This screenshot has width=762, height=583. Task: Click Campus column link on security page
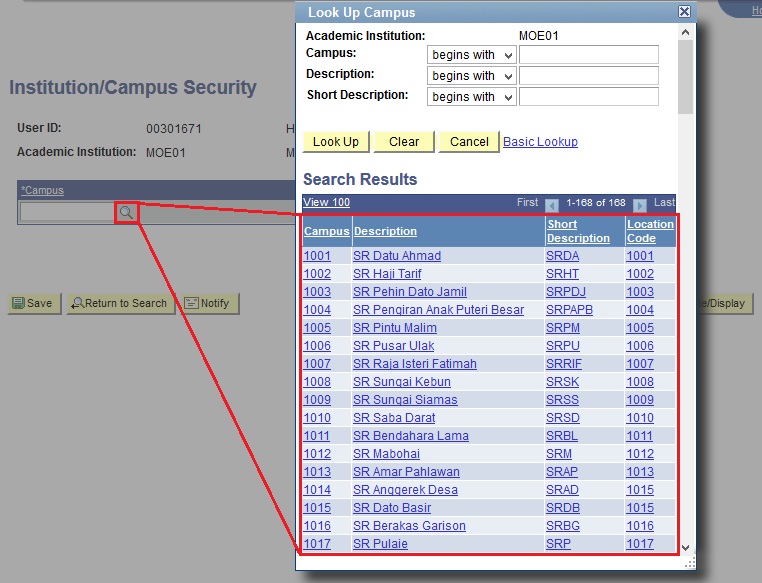tap(42, 190)
